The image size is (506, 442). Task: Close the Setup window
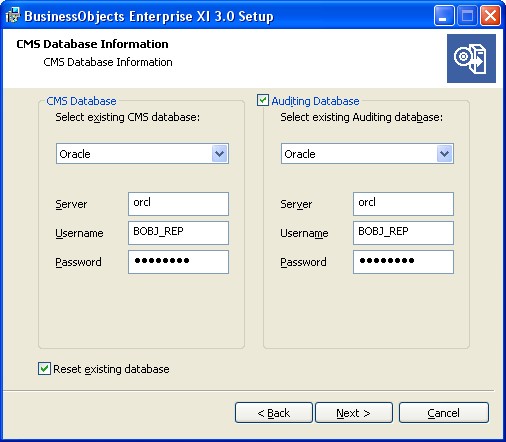pyautogui.click(x=490, y=16)
